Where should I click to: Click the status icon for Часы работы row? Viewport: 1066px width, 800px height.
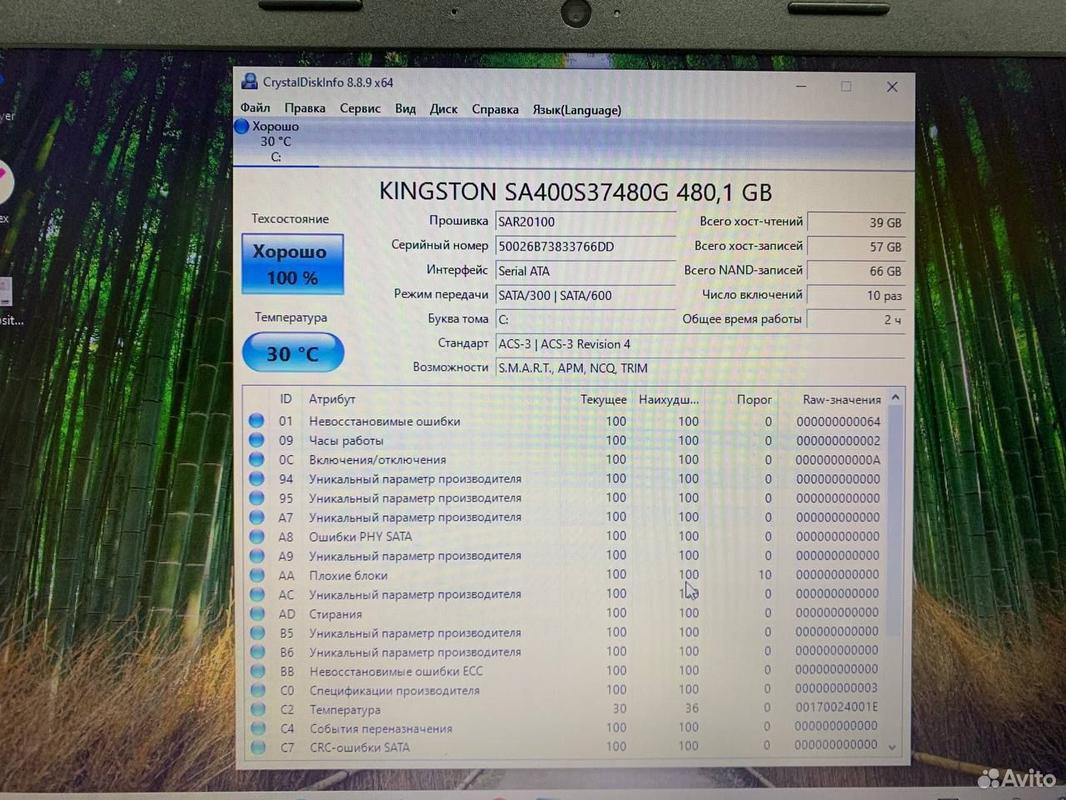[x=257, y=441]
